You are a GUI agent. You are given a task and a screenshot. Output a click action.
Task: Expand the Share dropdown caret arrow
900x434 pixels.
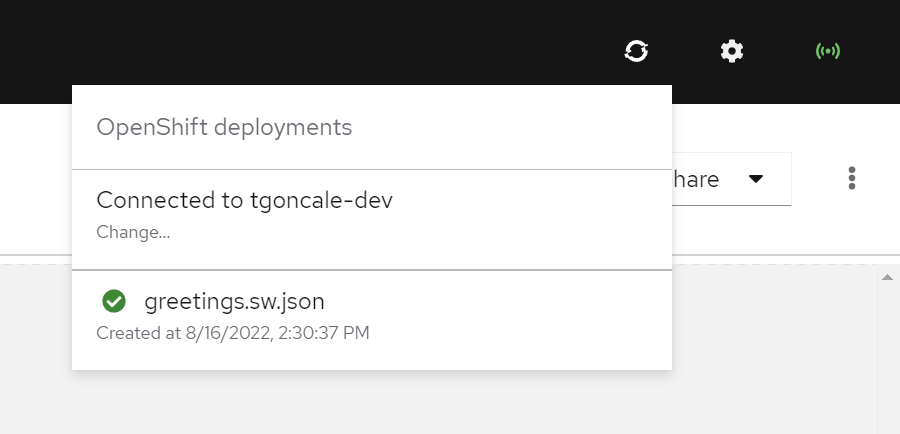tap(756, 179)
